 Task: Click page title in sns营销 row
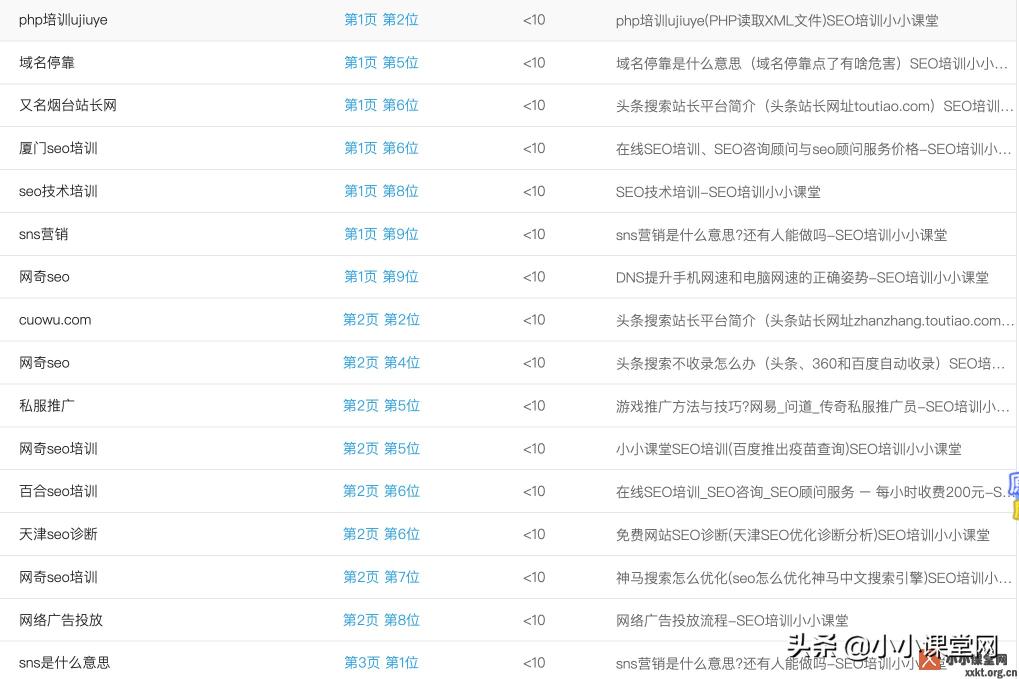(x=781, y=235)
